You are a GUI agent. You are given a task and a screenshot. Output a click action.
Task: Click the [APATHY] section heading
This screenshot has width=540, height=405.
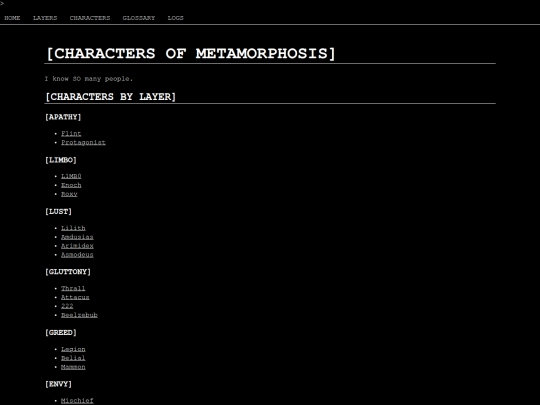click(x=63, y=117)
